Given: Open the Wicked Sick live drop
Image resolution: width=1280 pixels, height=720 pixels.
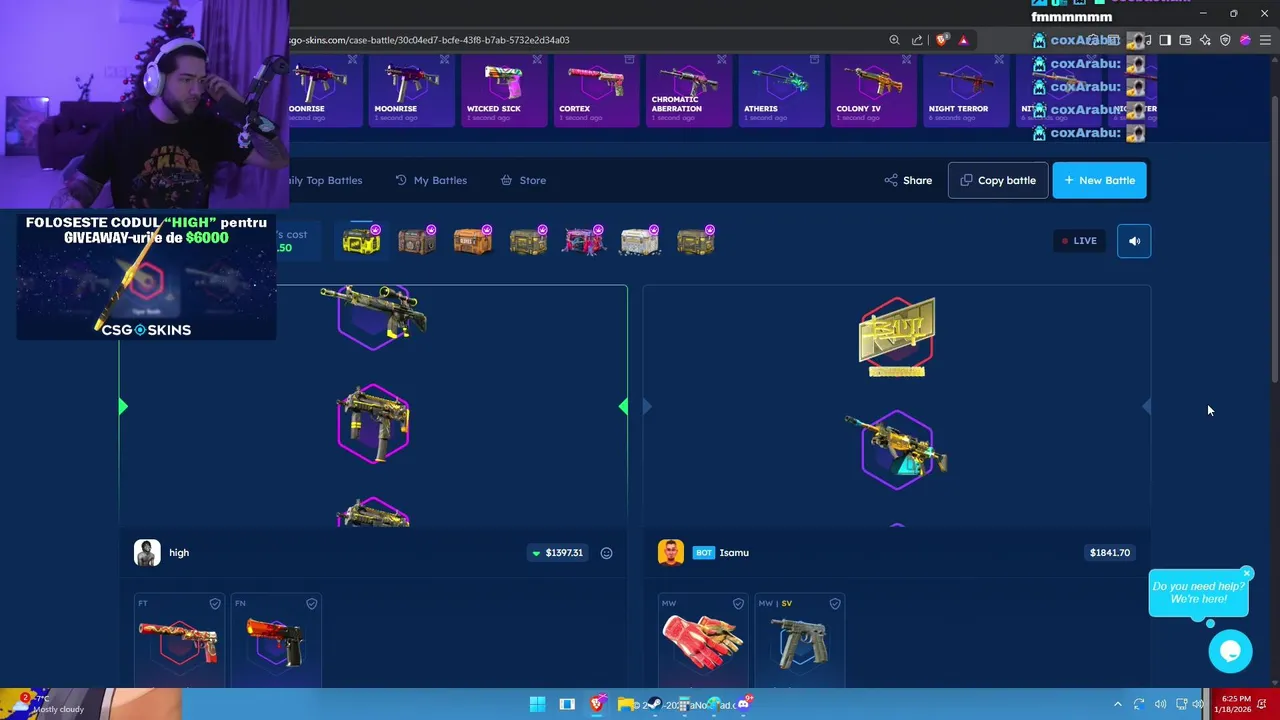Looking at the screenshot, I should pyautogui.click(x=504, y=90).
